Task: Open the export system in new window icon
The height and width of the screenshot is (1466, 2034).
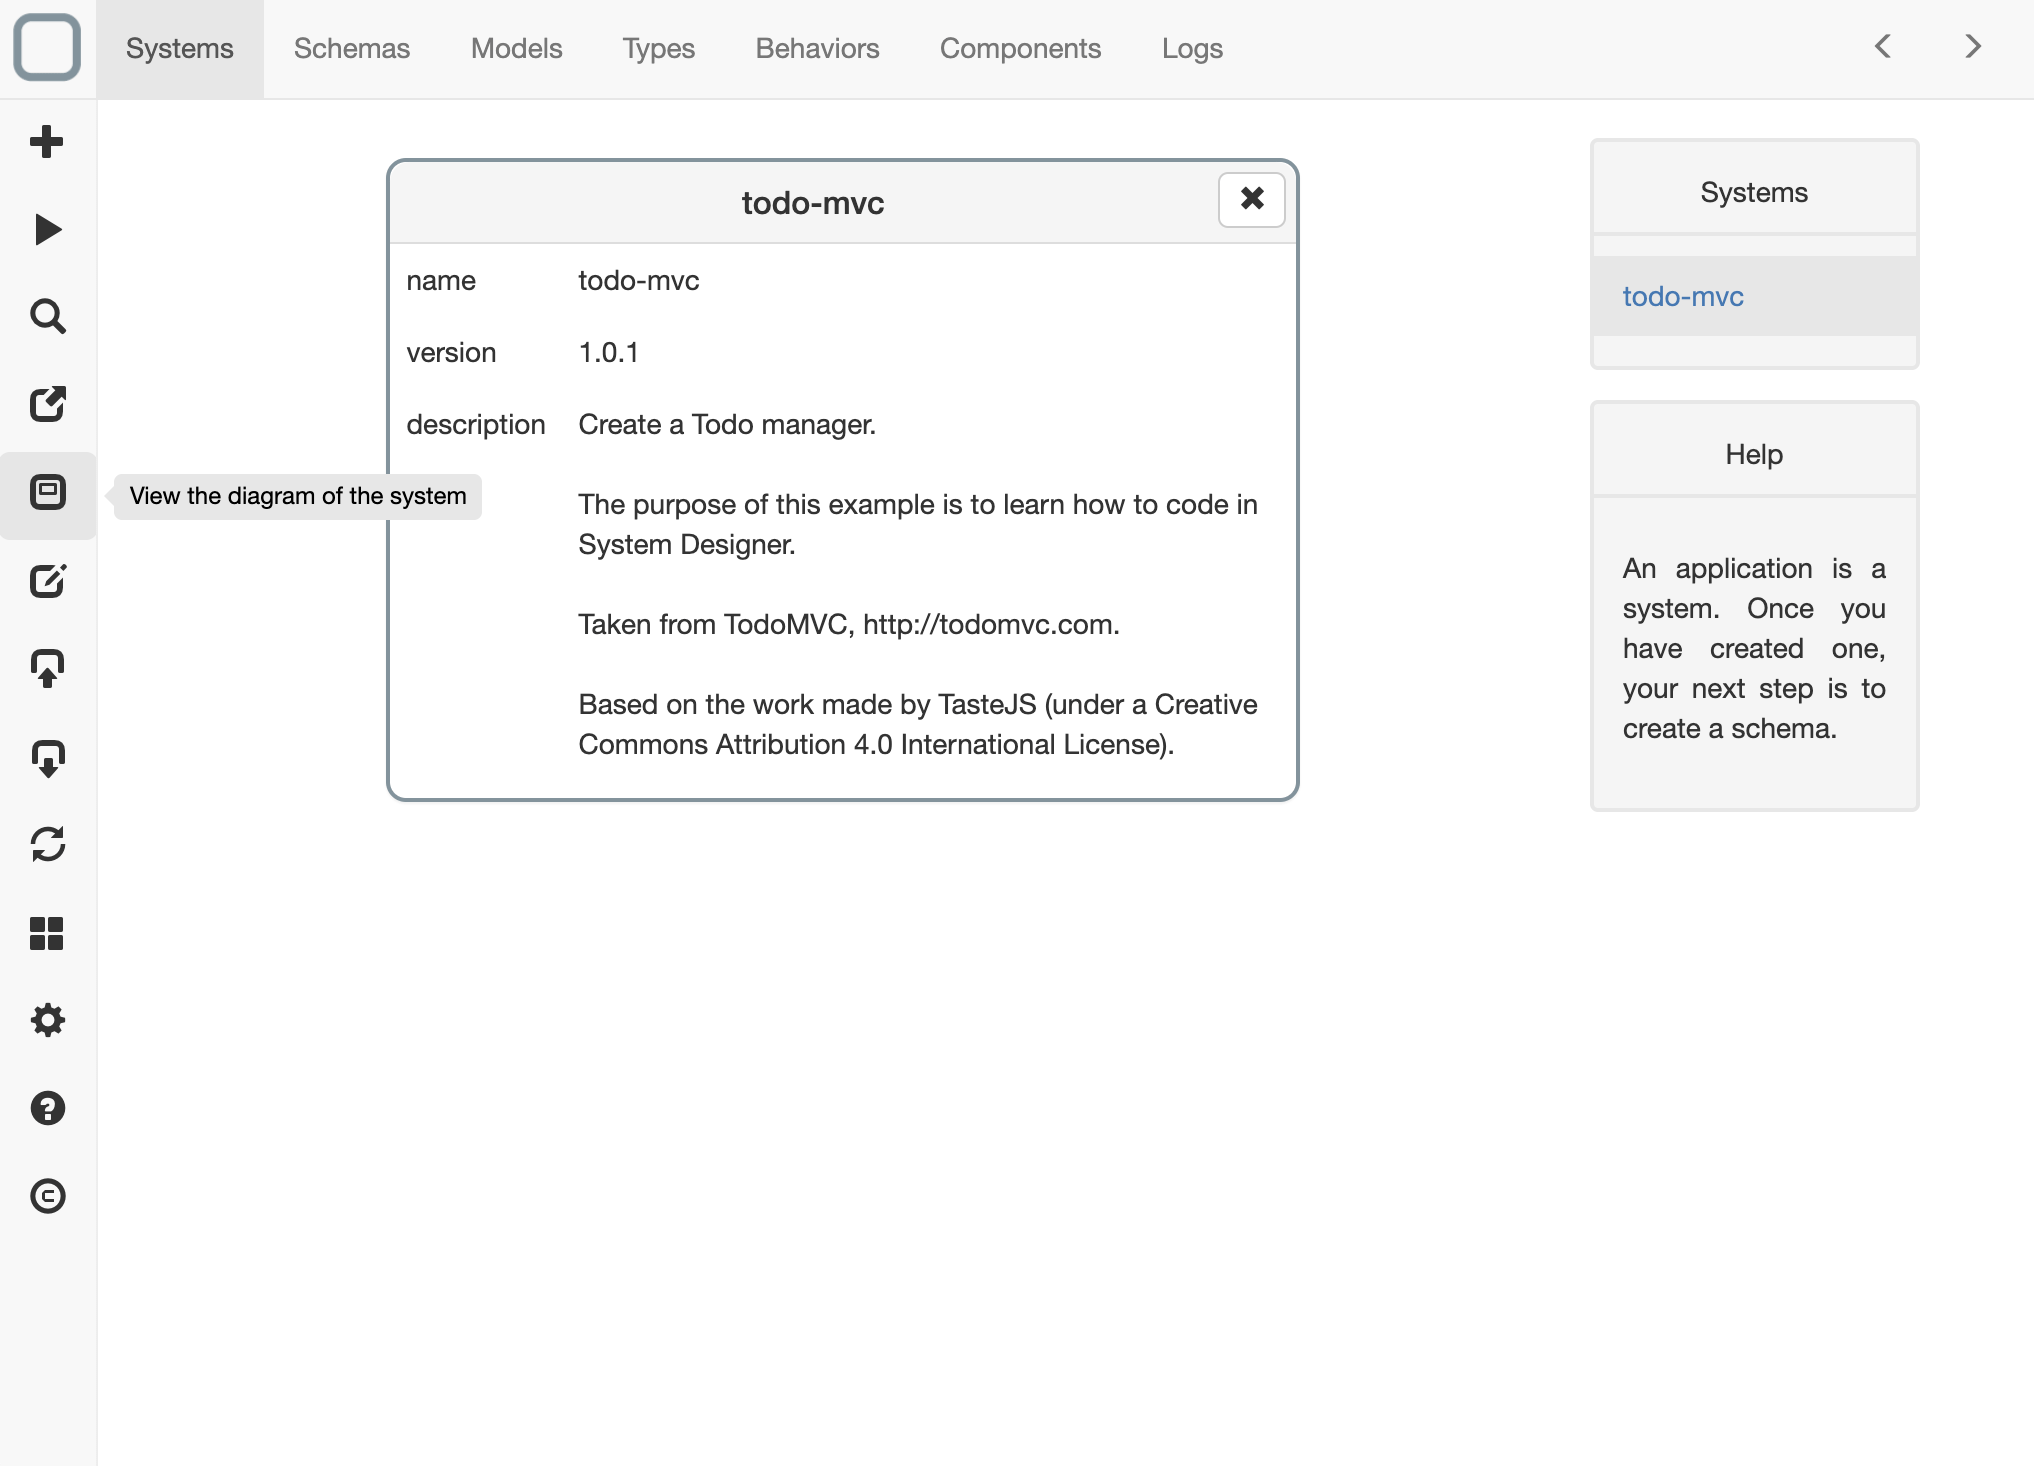Action: point(47,404)
